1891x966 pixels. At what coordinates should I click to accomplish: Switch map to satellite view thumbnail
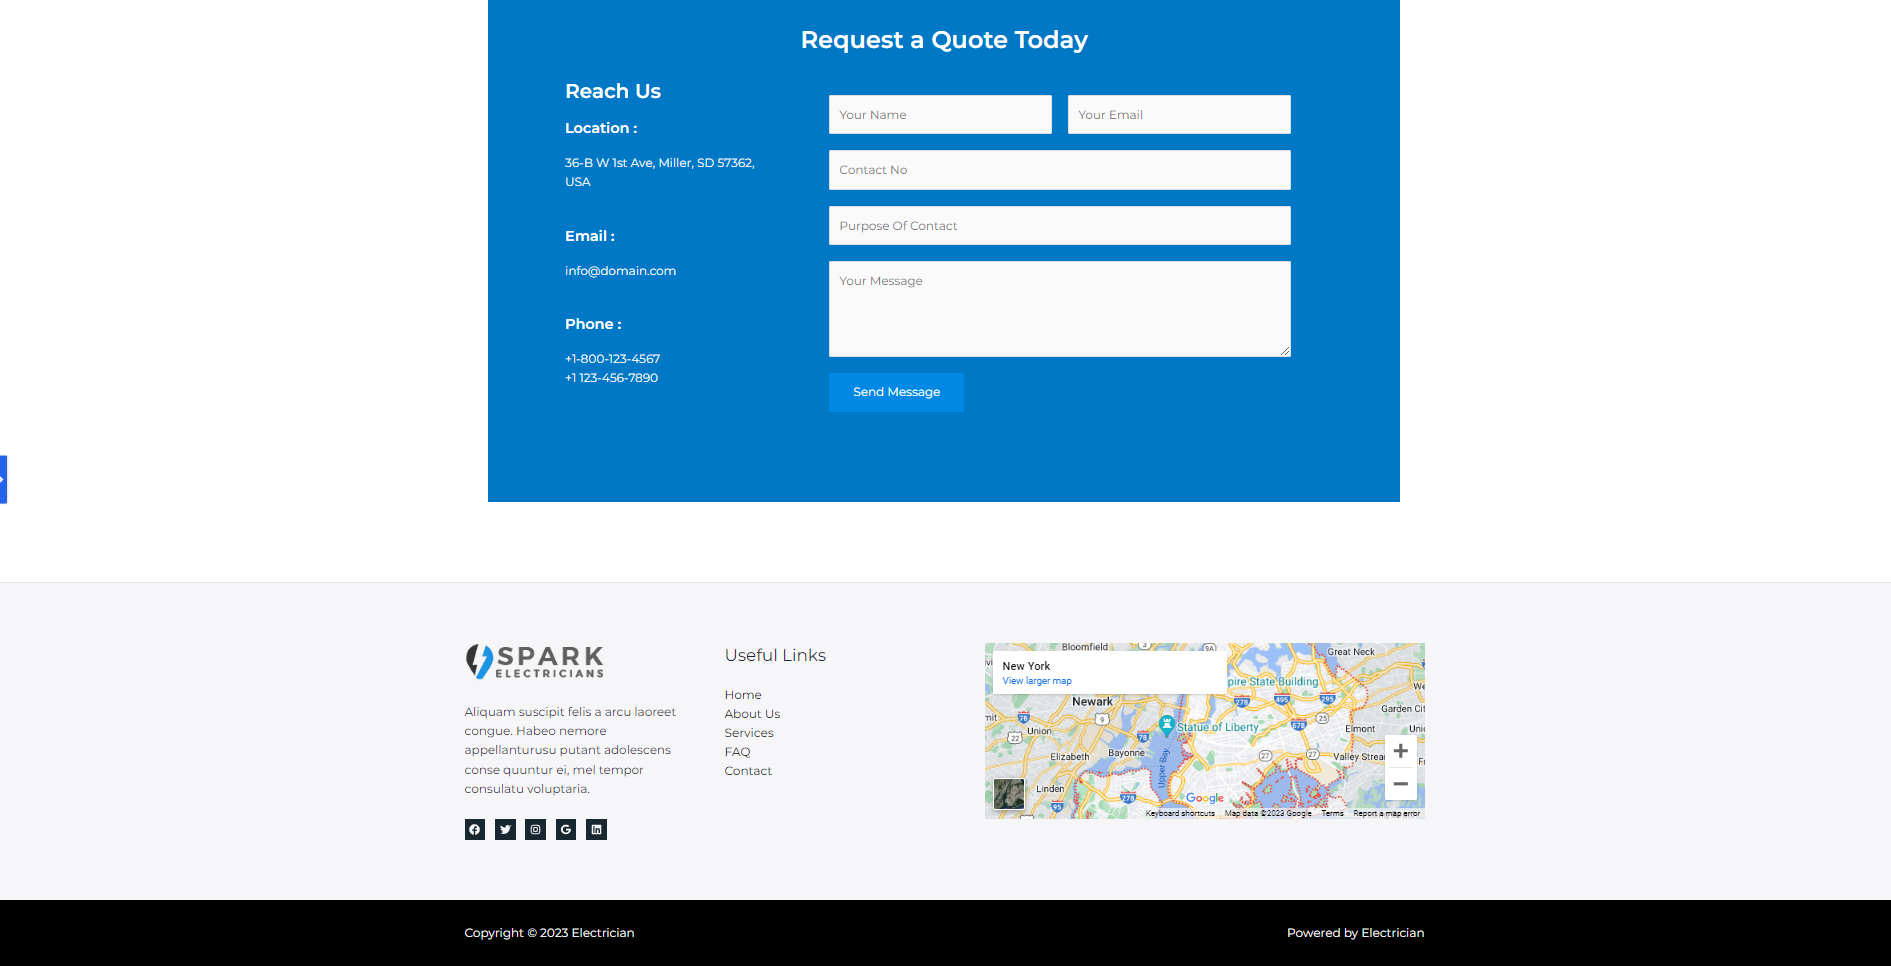(x=1009, y=794)
